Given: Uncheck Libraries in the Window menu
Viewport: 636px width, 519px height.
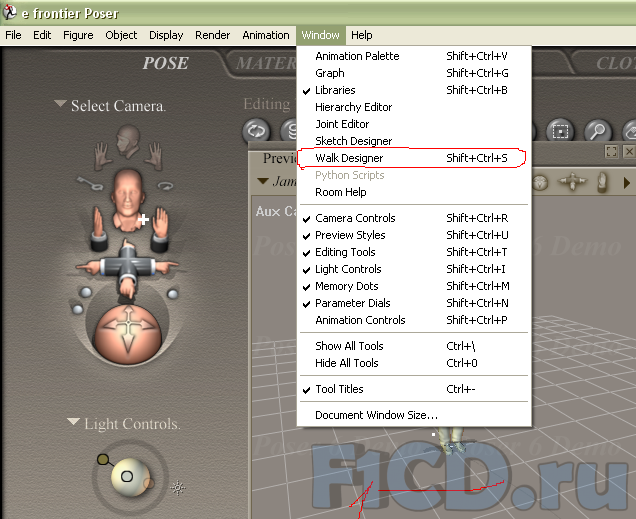Looking at the screenshot, I should pyautogui.click(x=414, y=90).
